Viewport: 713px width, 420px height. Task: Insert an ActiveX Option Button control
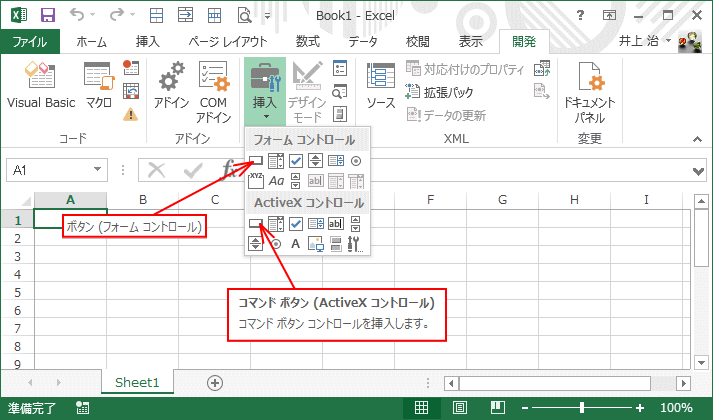(x=276, y=244)
